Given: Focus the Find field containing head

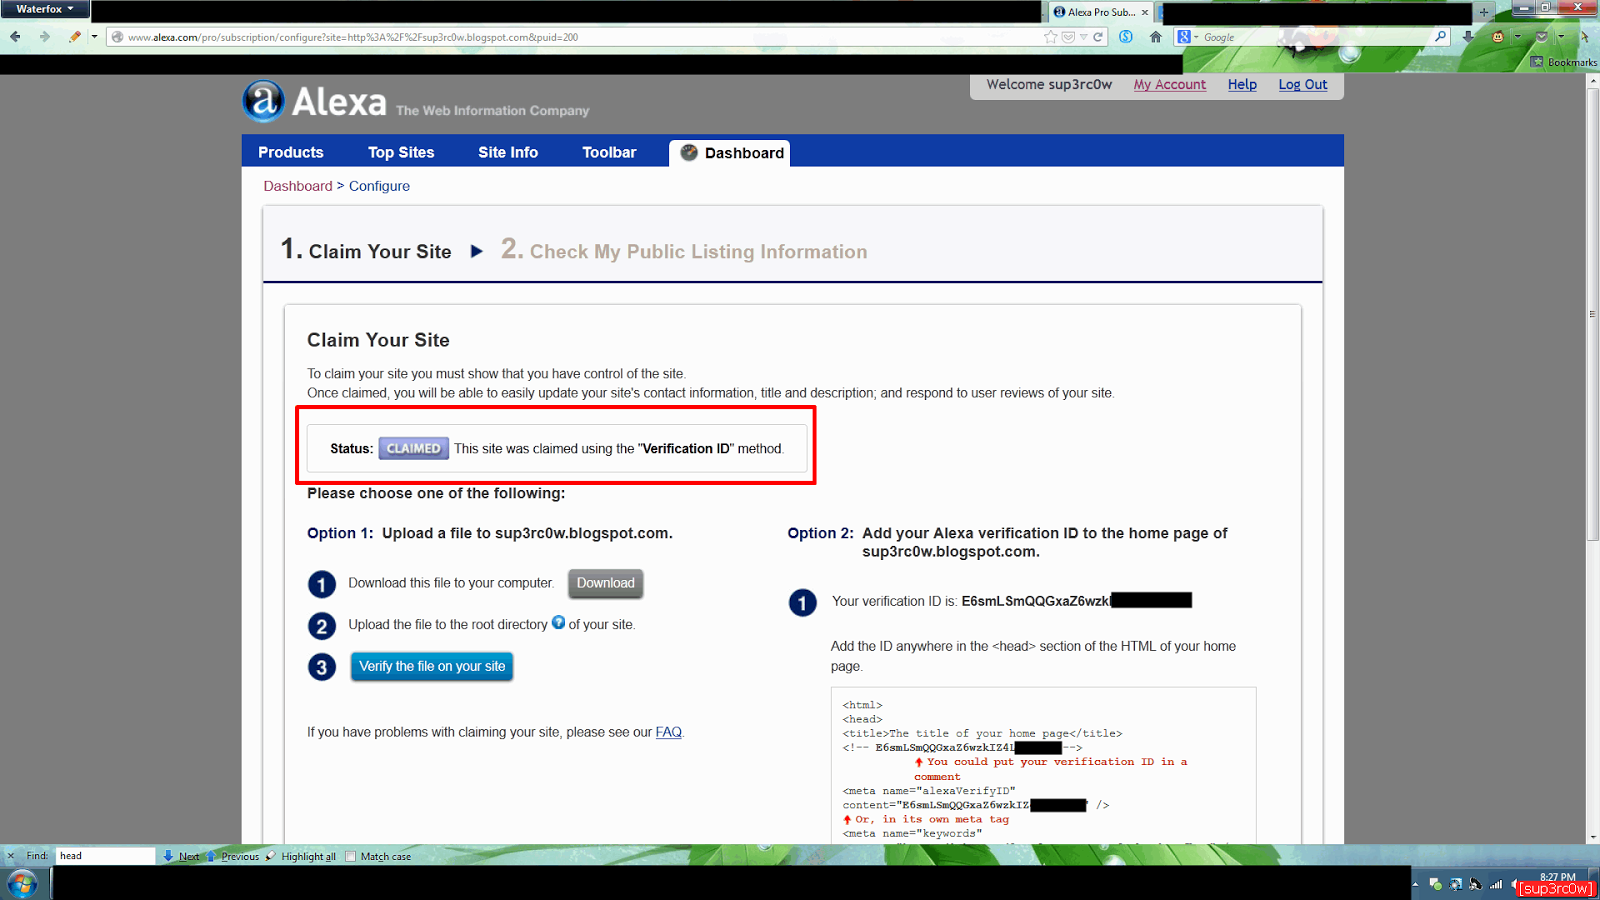Looking at the screenshot, I should tap(105, 856).
